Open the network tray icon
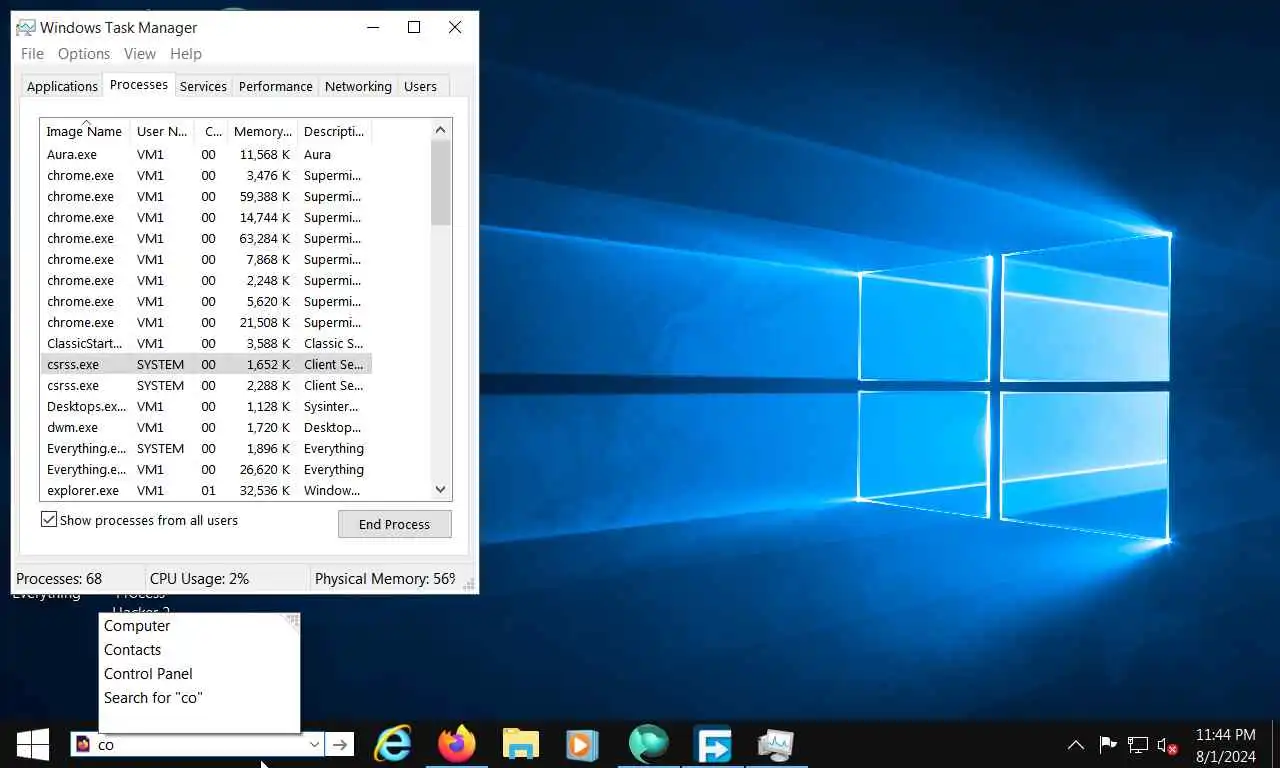Viewport: 1280px width, 768px height. click(1138, 745)
